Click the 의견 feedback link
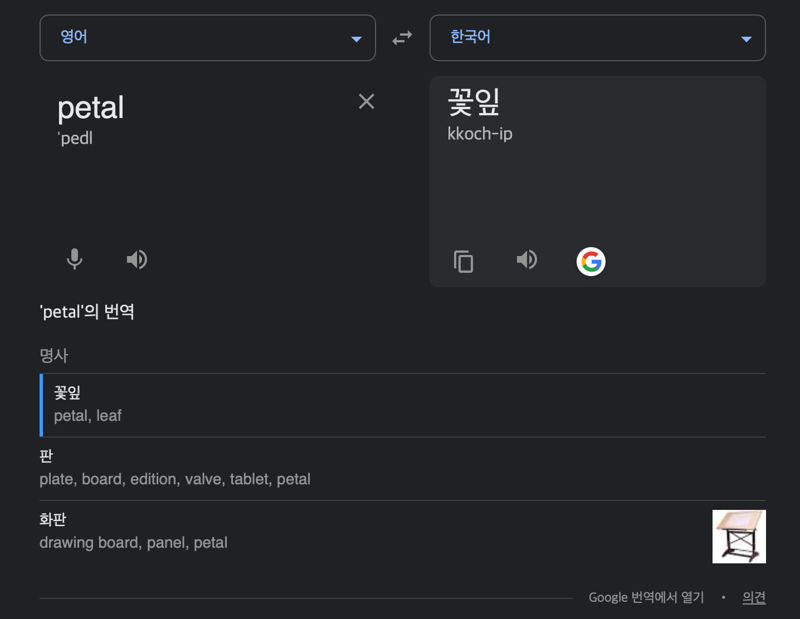 tap(754, 598)
